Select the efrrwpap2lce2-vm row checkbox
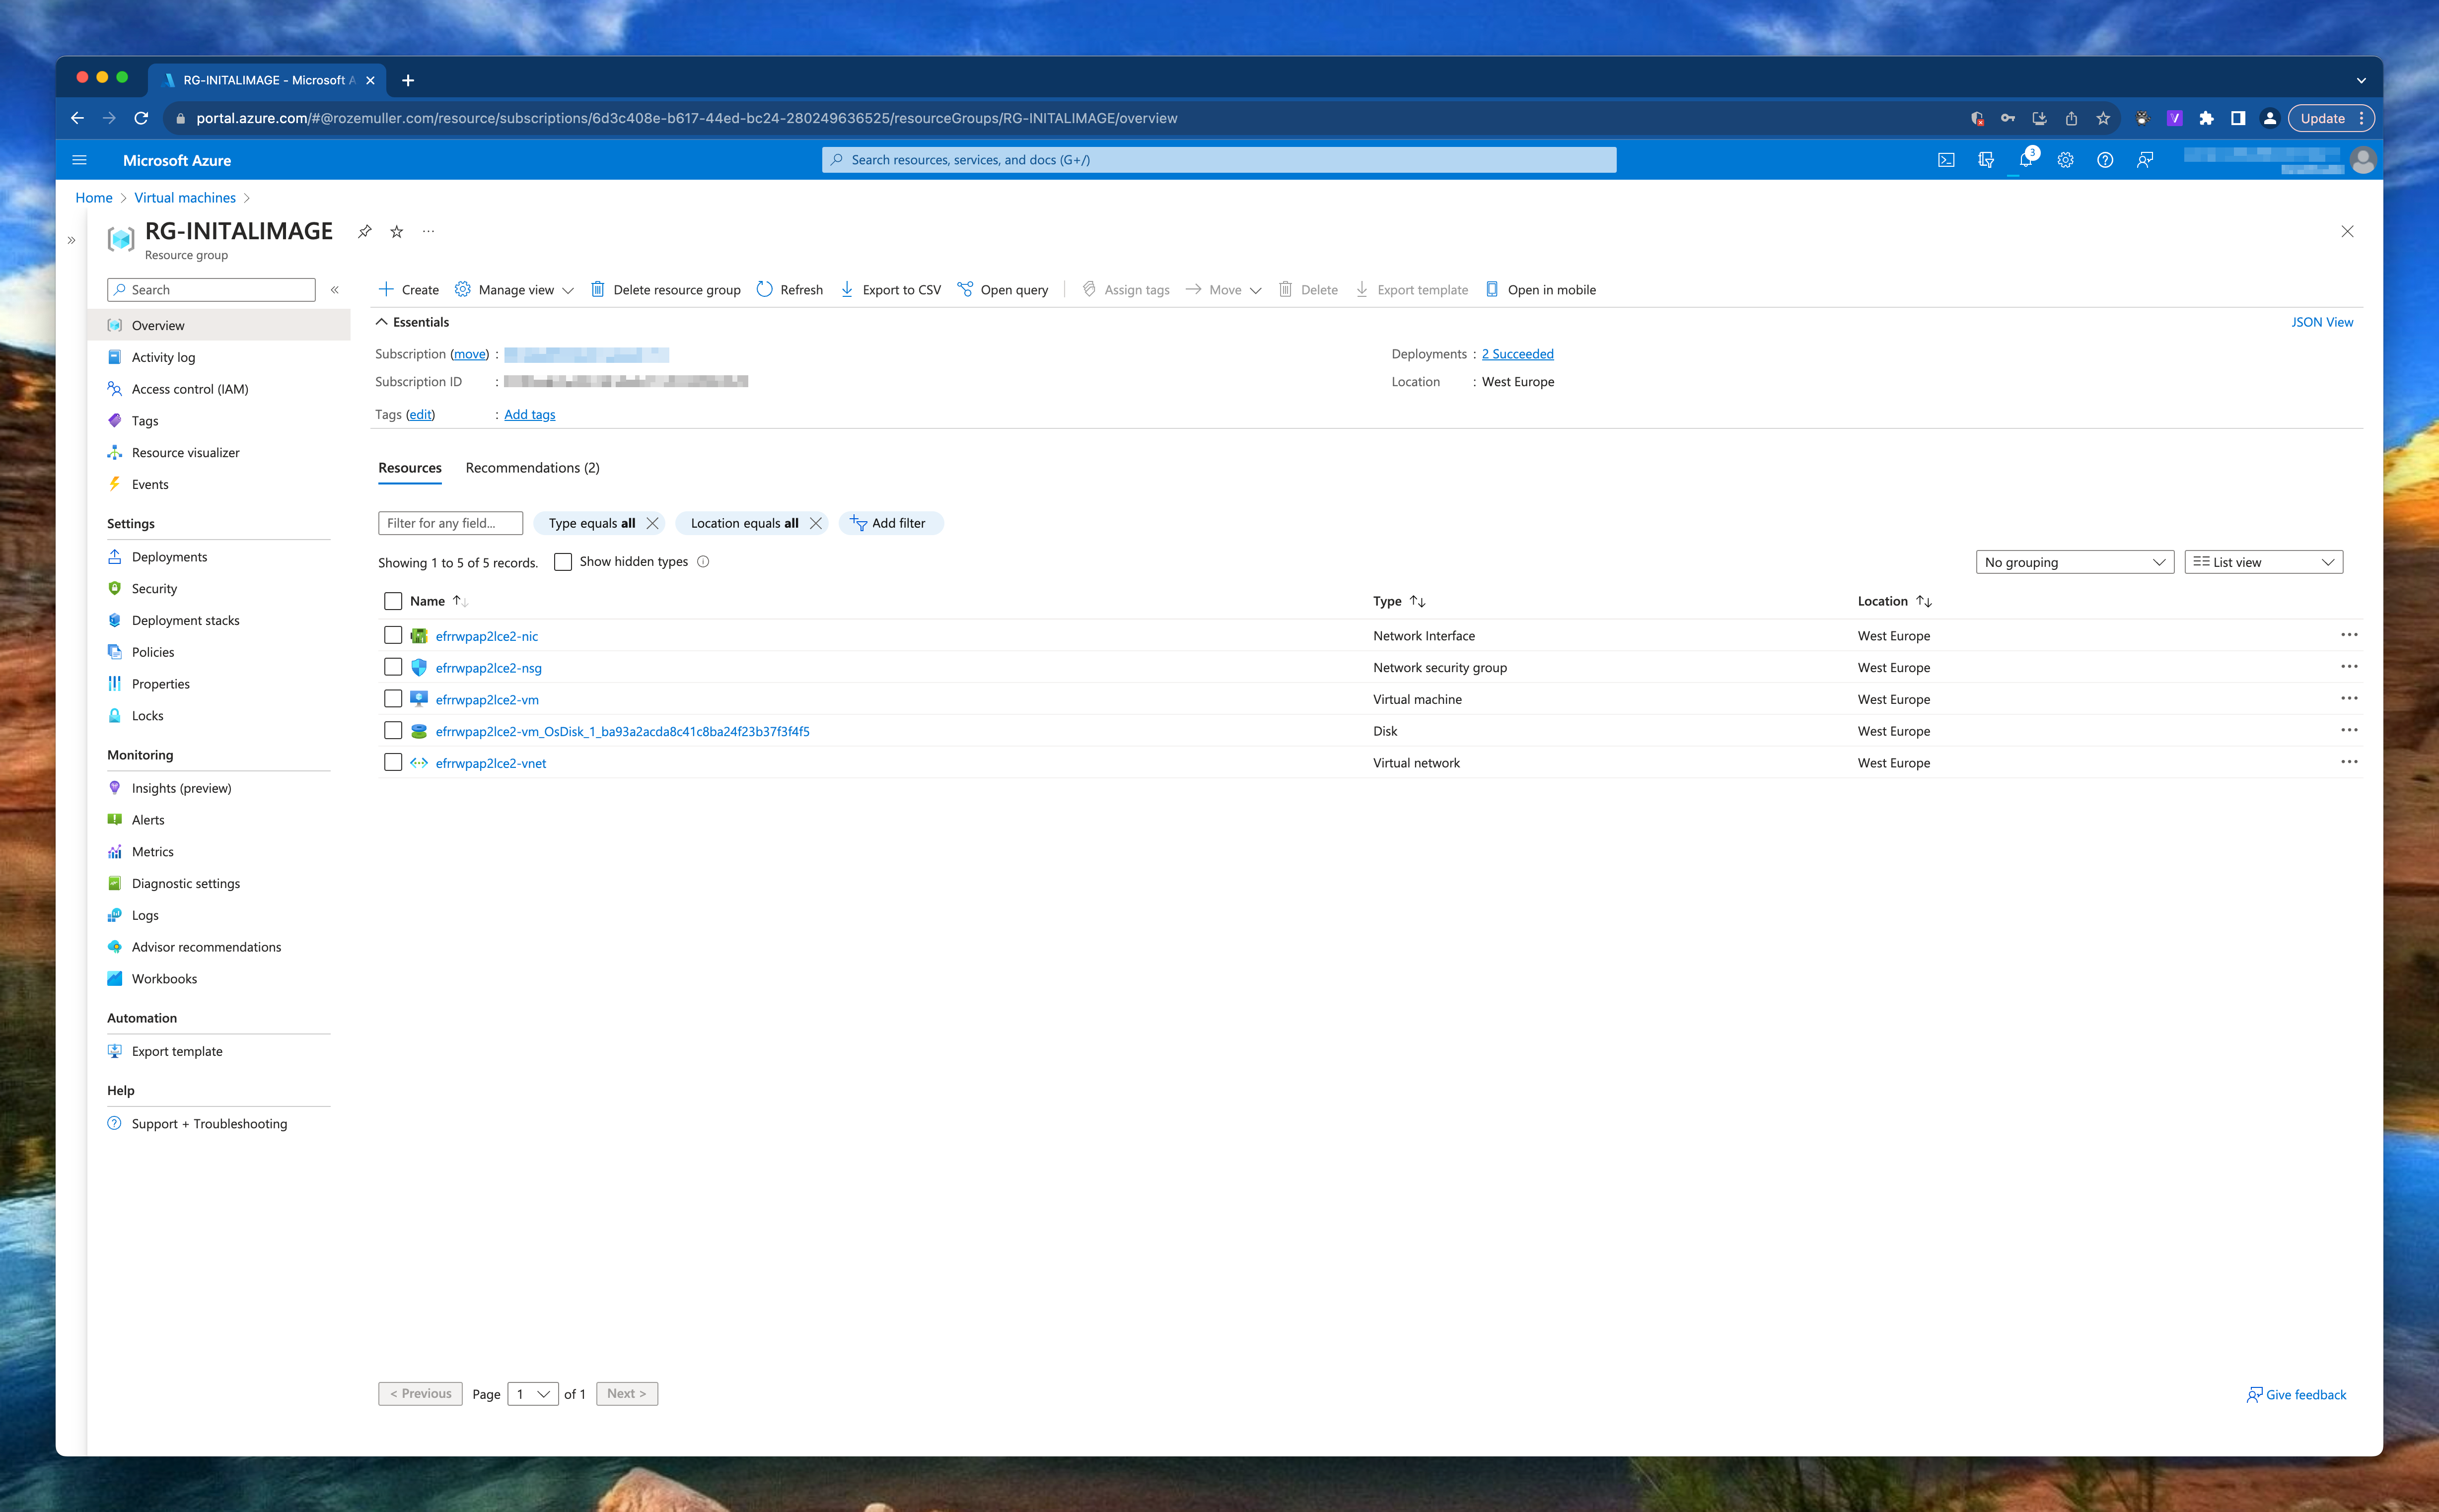The image size is (2439, 1512). (x=393, y=699)
